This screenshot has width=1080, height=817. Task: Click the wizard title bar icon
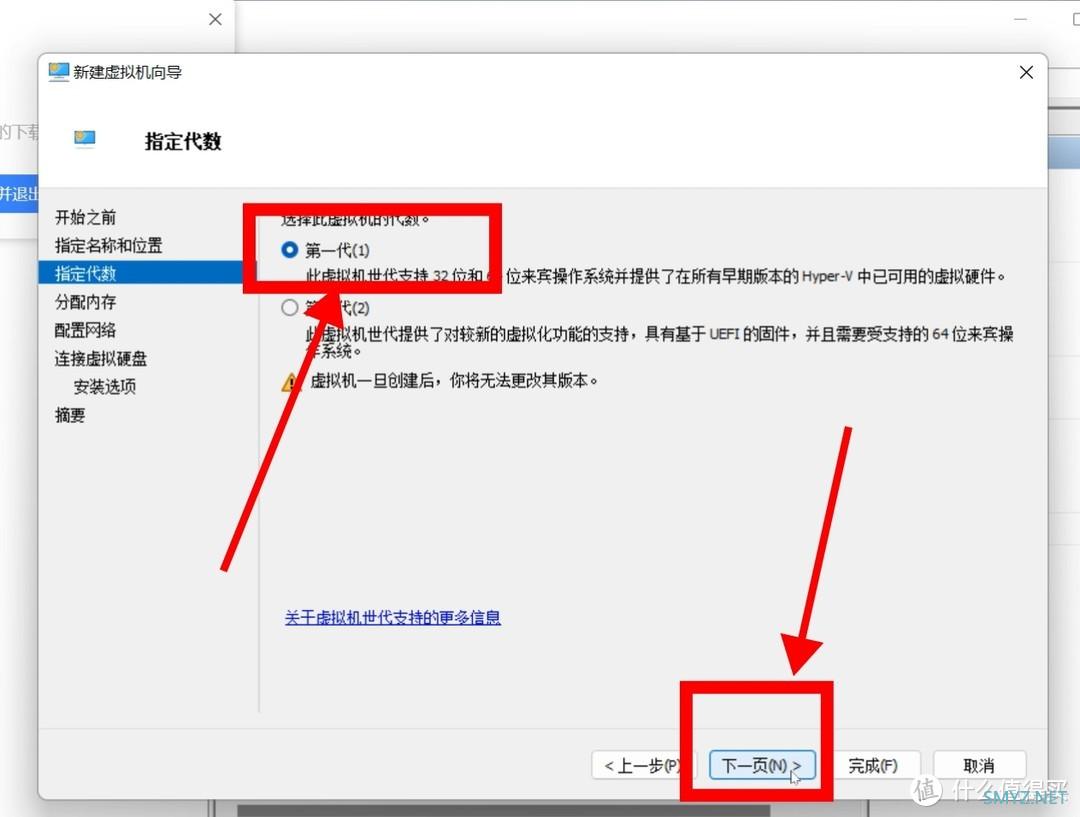click(59, 72)
